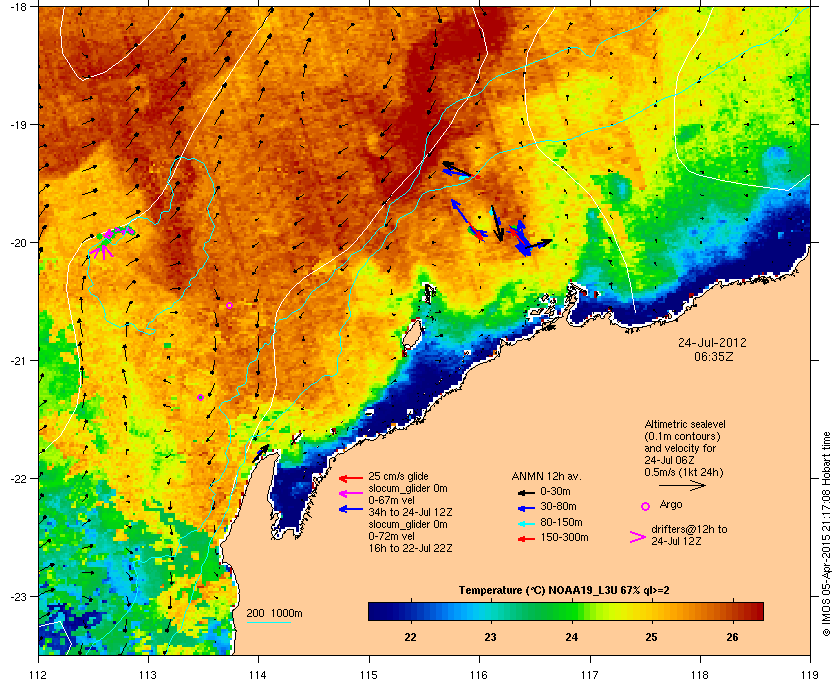Click the 23 colorbar tick label
The image size is (840, 680).
point(490,637)
